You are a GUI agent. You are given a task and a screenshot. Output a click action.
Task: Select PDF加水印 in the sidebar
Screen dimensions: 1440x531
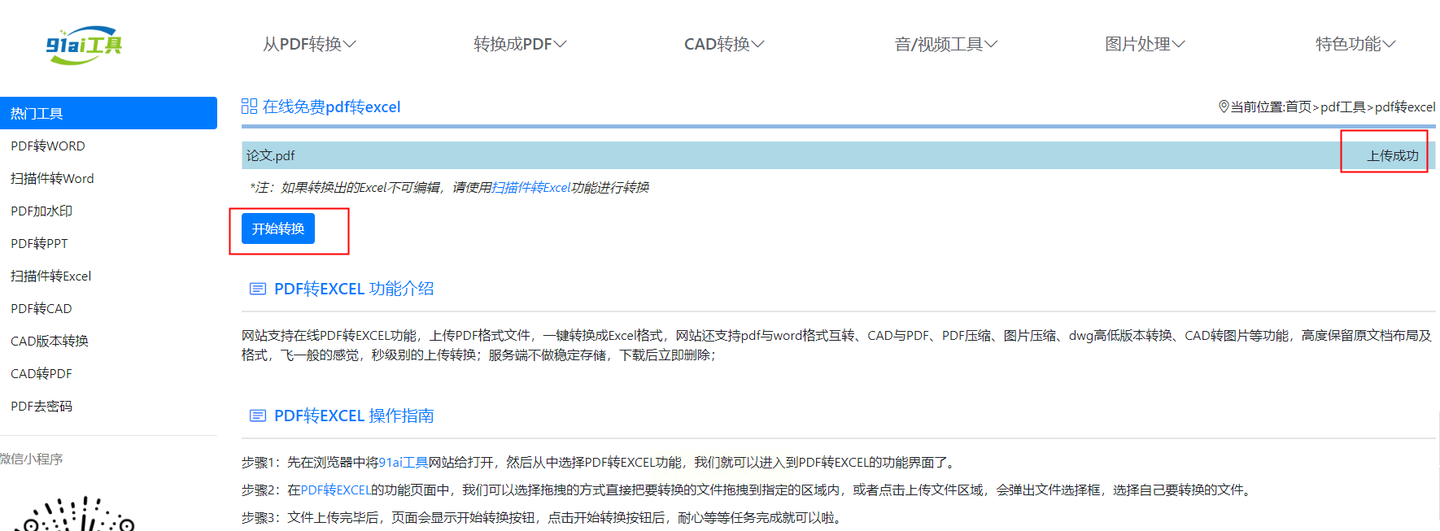click(41, 211)
